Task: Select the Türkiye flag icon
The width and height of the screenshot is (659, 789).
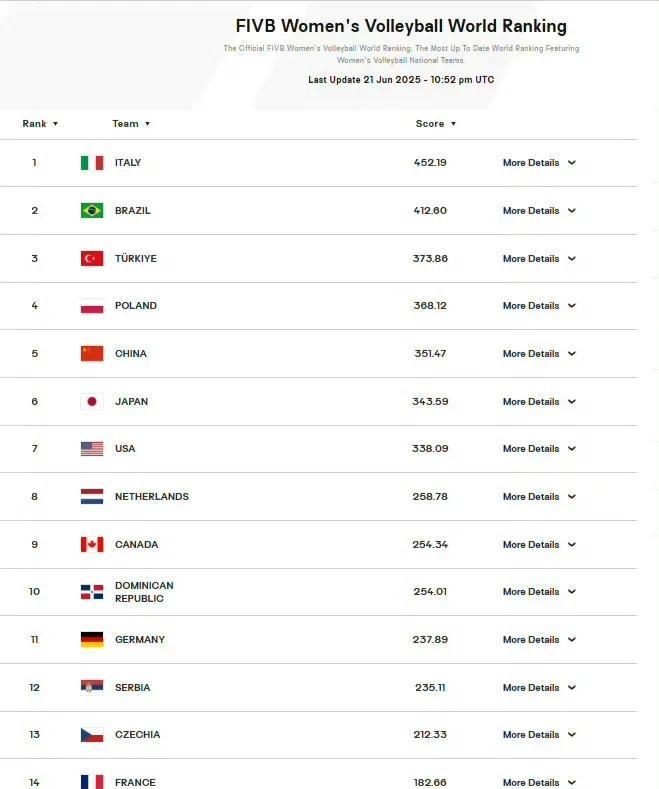Action: click(92, 258)
